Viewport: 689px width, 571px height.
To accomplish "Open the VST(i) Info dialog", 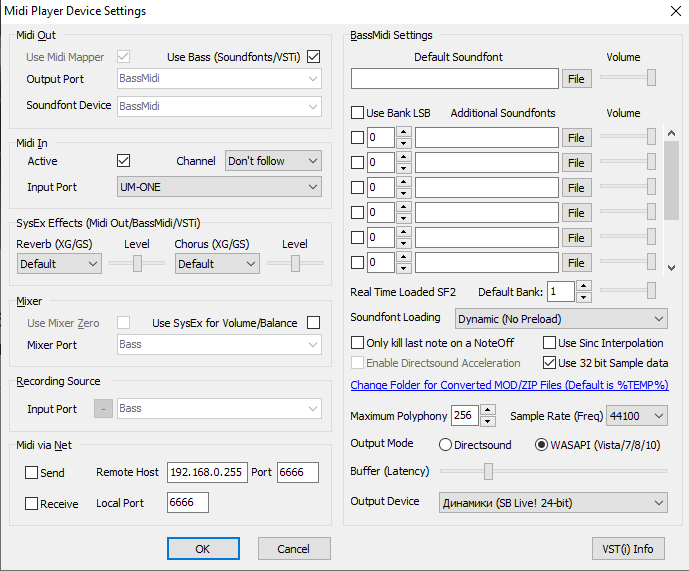I will [629, 548].
